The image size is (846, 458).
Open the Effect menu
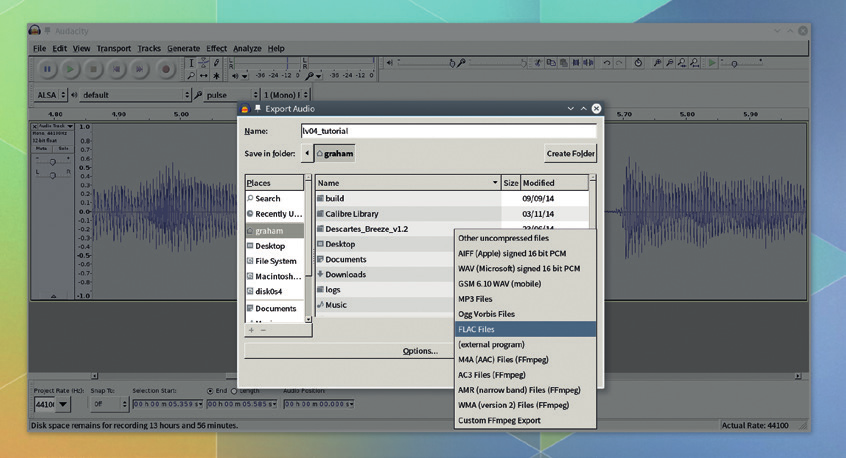pos(216,49)
